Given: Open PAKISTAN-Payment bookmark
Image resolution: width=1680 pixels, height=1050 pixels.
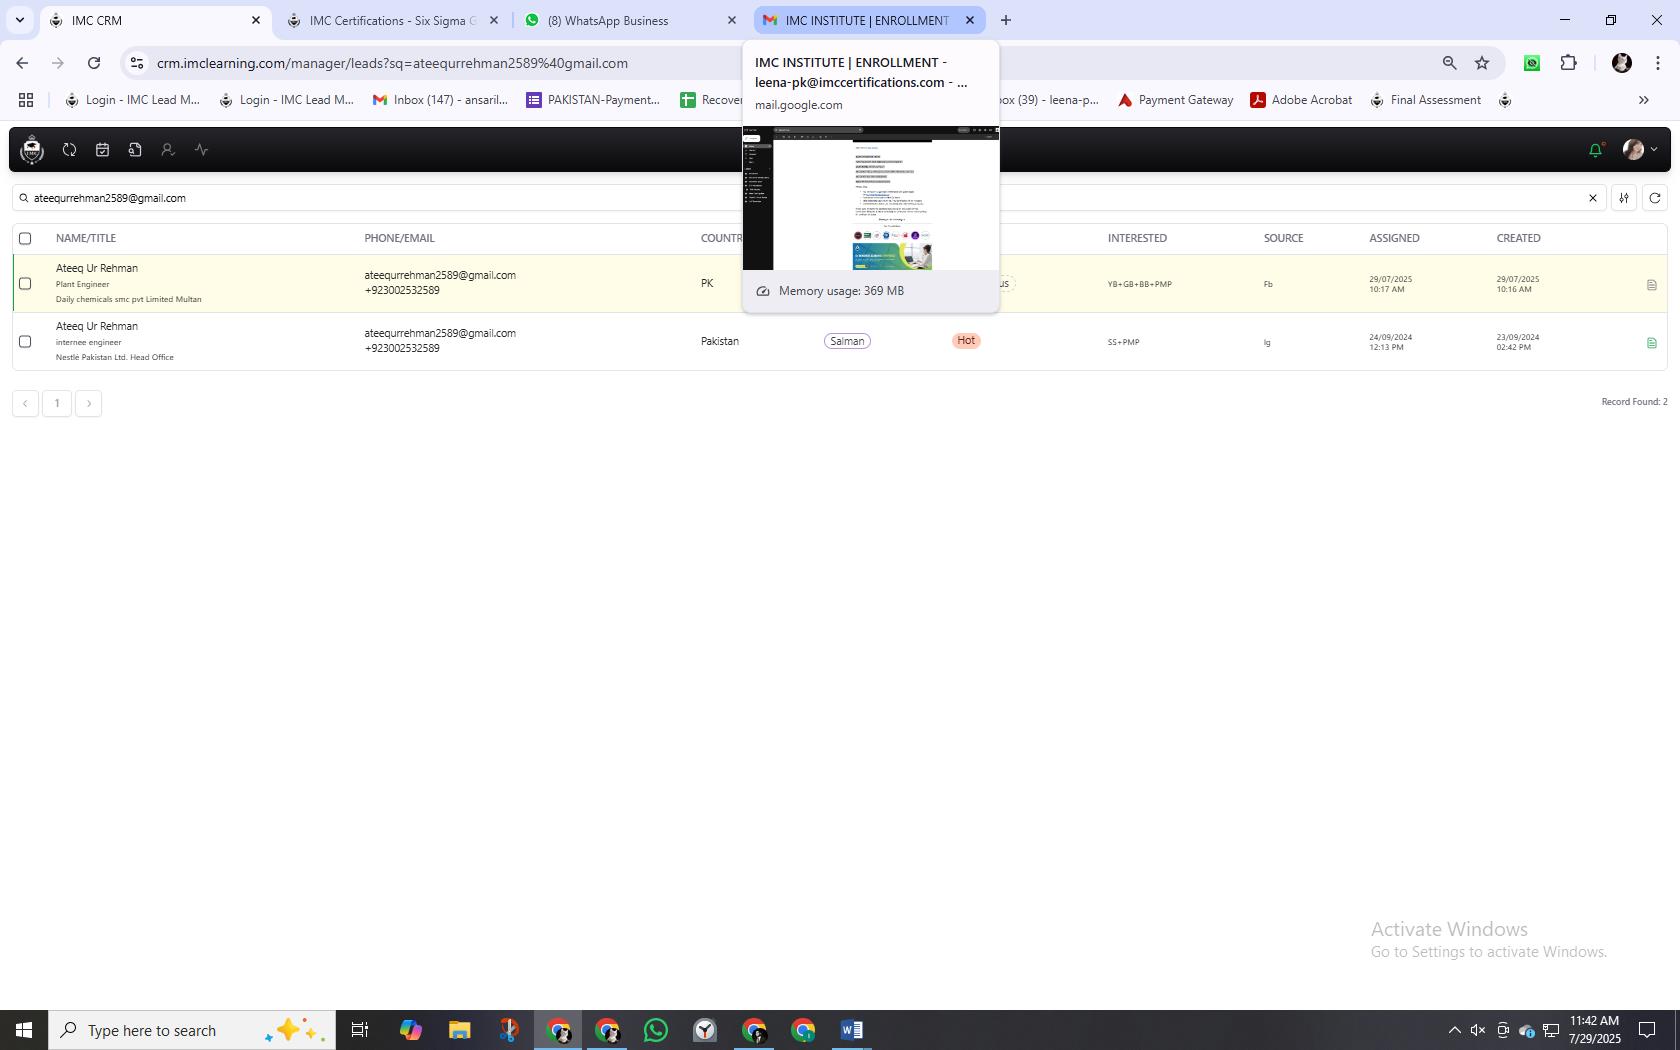Looking at the screenshot, I should click(x=593, y=100).
